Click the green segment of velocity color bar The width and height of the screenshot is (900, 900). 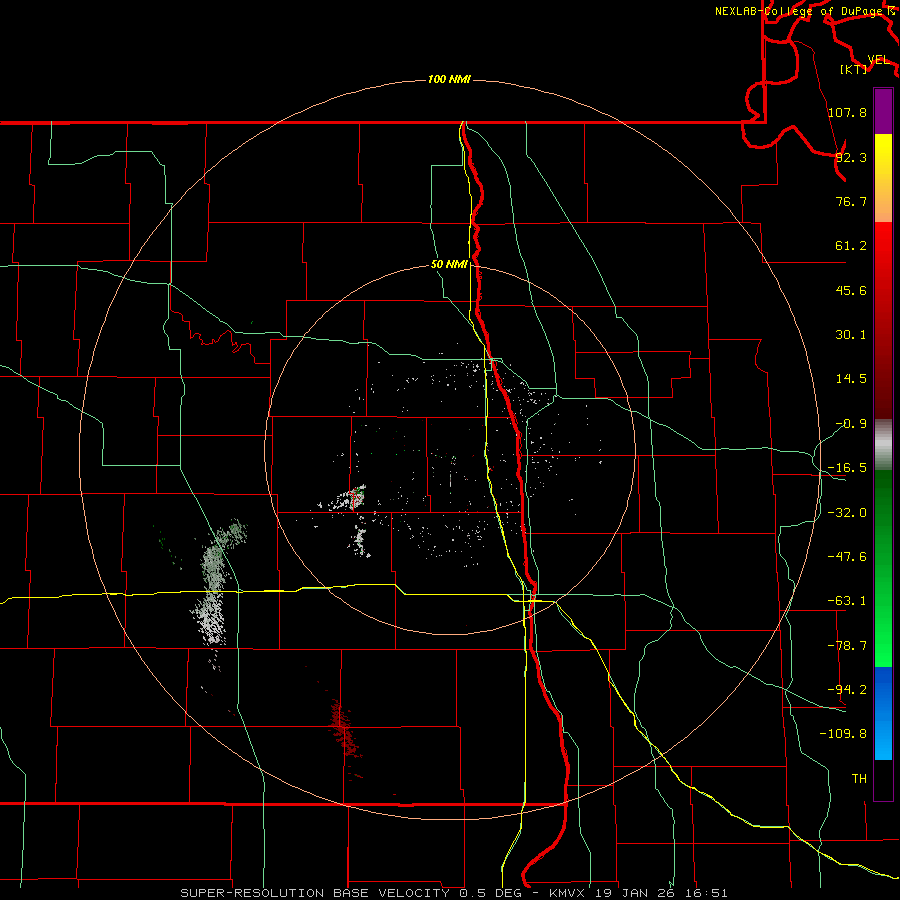883,568
